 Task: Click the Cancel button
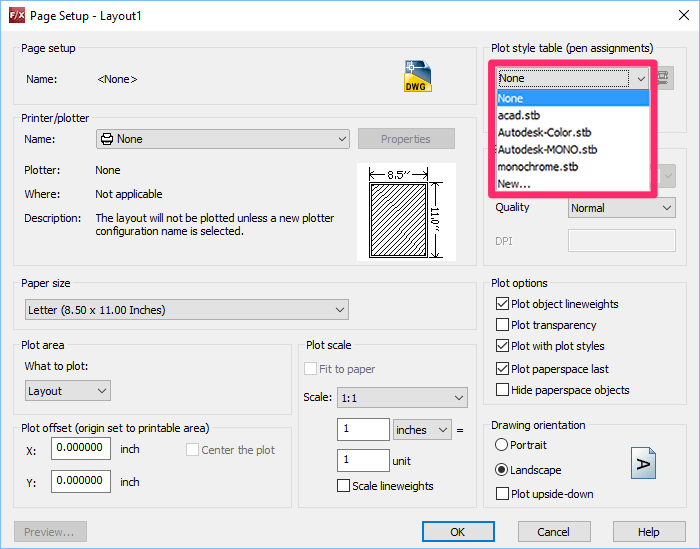coord(554,532)
